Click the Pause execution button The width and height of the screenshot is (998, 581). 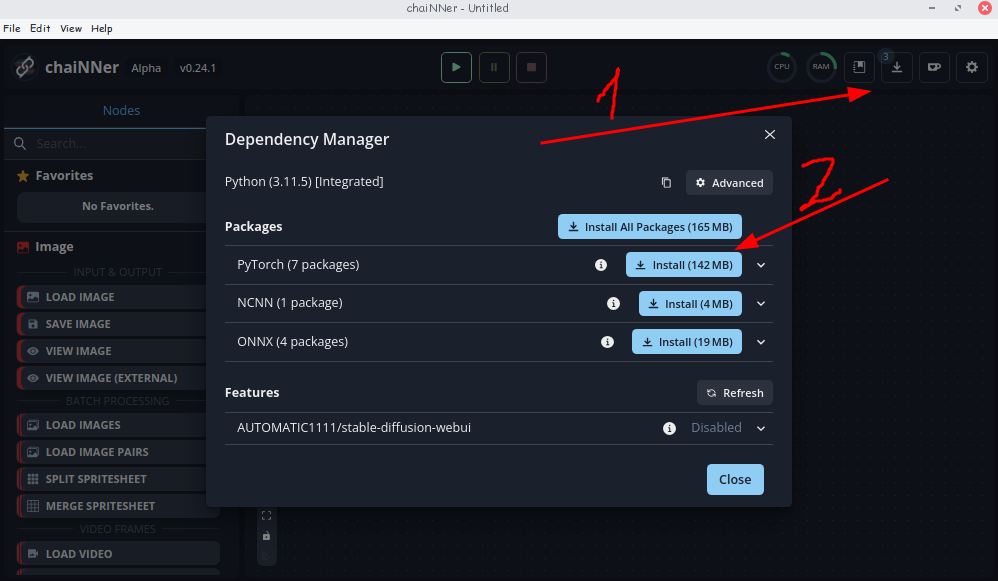[x=494, y=67]
